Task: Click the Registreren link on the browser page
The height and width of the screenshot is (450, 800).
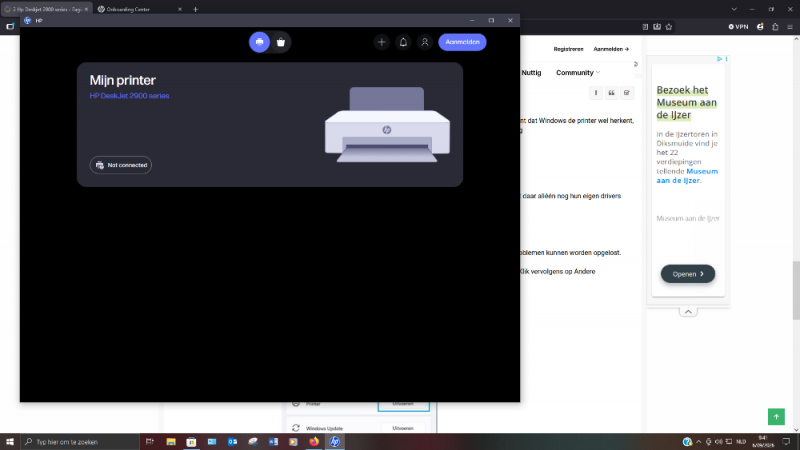Action: (x=568, y=49)
